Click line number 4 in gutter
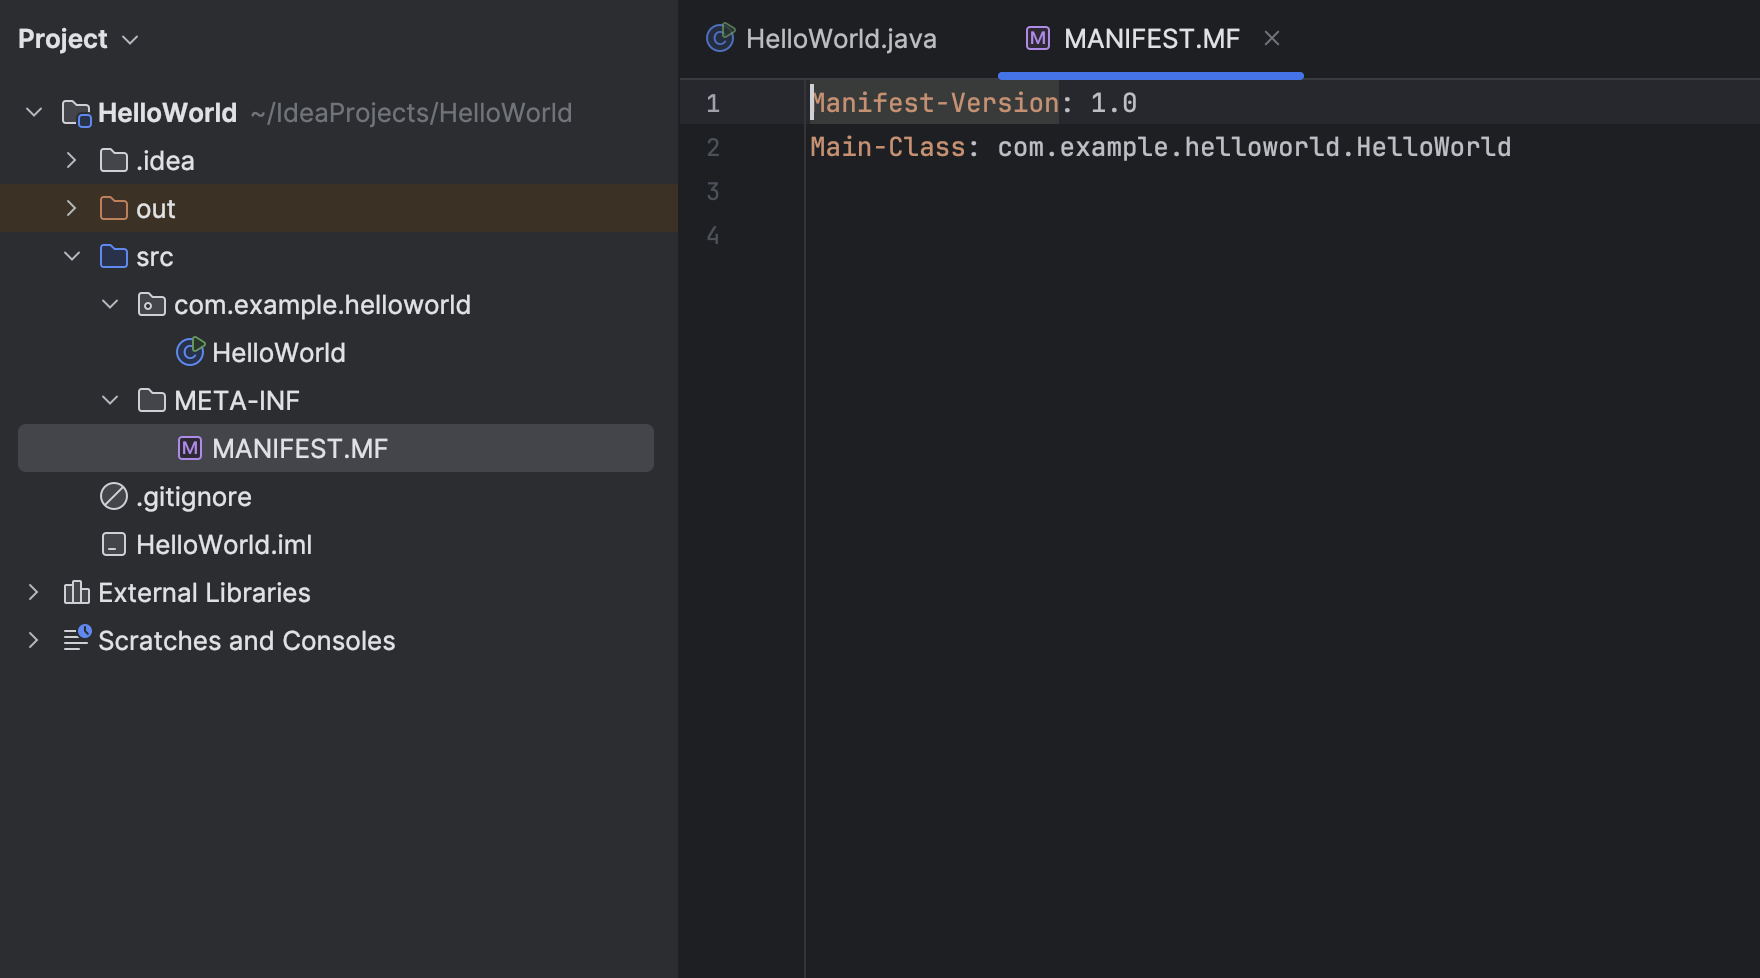This screenshot has width=1760, height=978. click(x=713, y=235)
